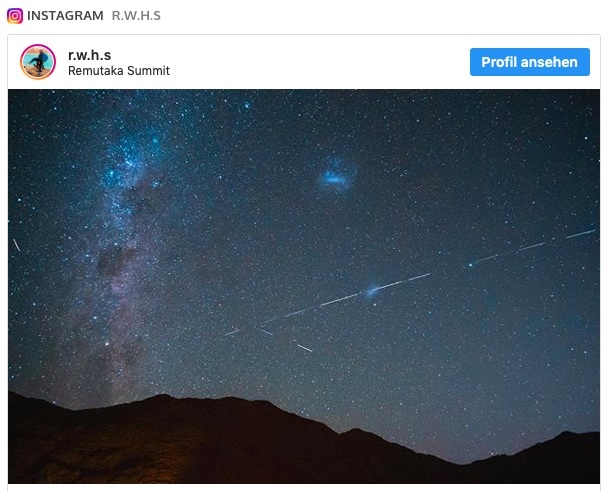Viewport: 608px width, 491px height.
Task: Select the long satellite streak in the sky
Action: [x=328, y=303]
